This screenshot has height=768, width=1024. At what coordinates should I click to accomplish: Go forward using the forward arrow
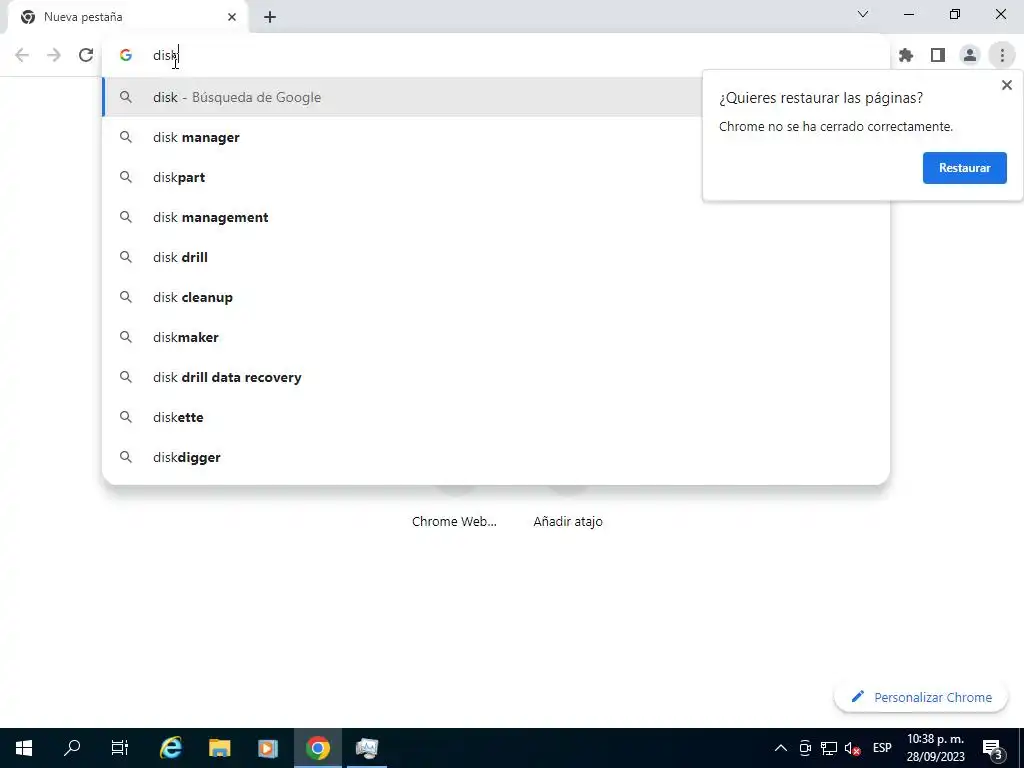(x=54, y=55)
